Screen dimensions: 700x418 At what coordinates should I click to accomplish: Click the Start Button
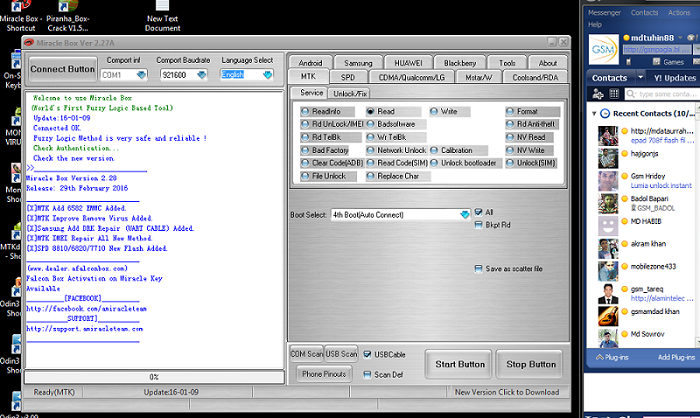coord(460,364)
